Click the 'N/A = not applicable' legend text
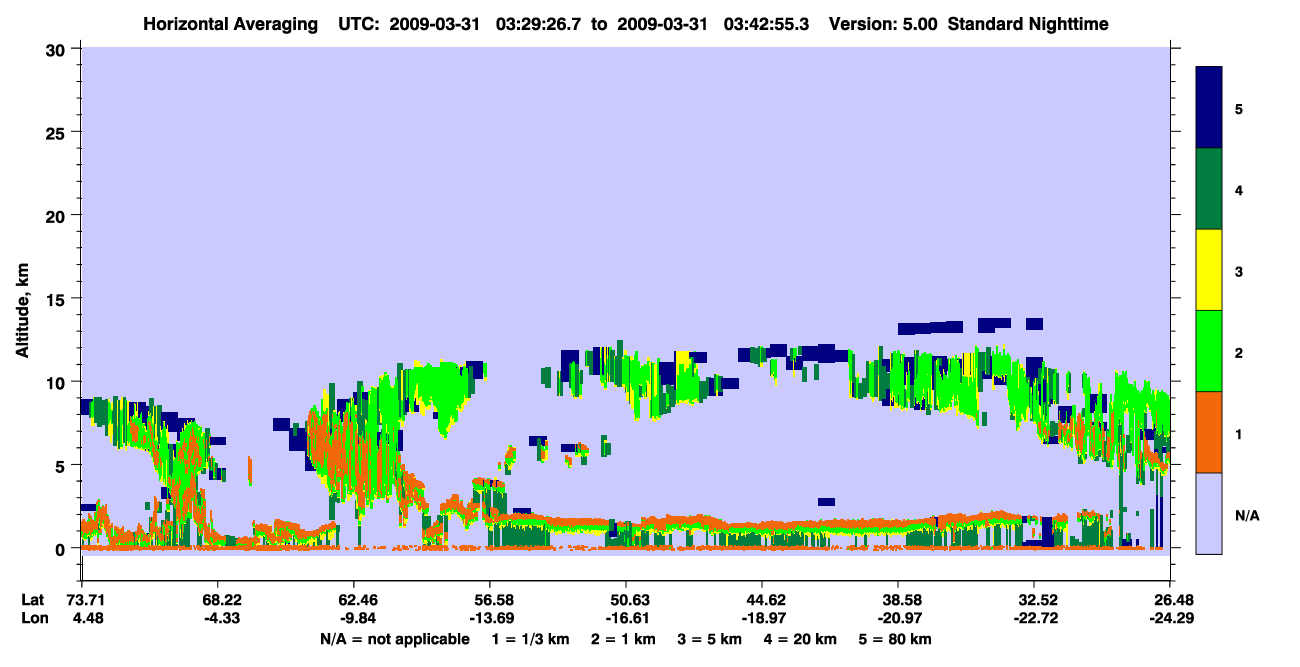The image size is (1300, 667). pyautogui.click(x=394, y=639)
